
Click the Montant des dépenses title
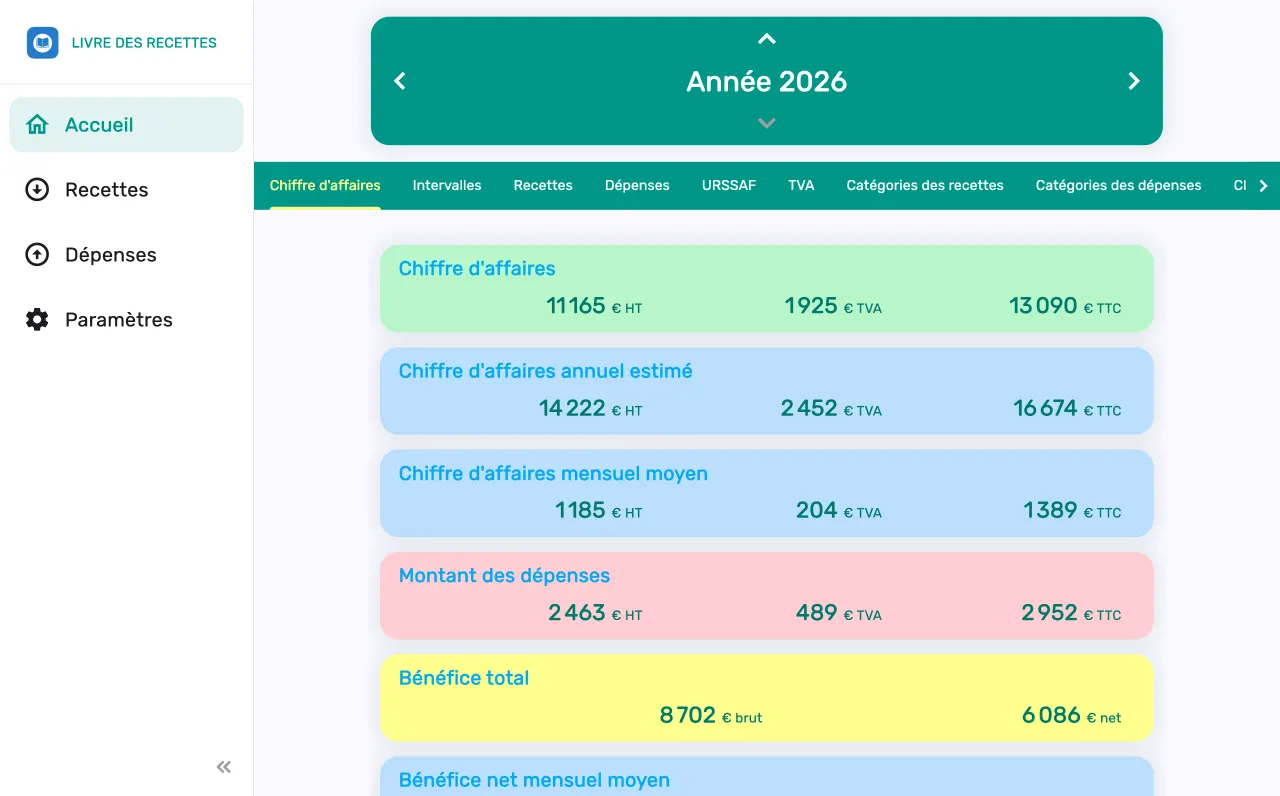pyautogui.click(x=504, y=576)
